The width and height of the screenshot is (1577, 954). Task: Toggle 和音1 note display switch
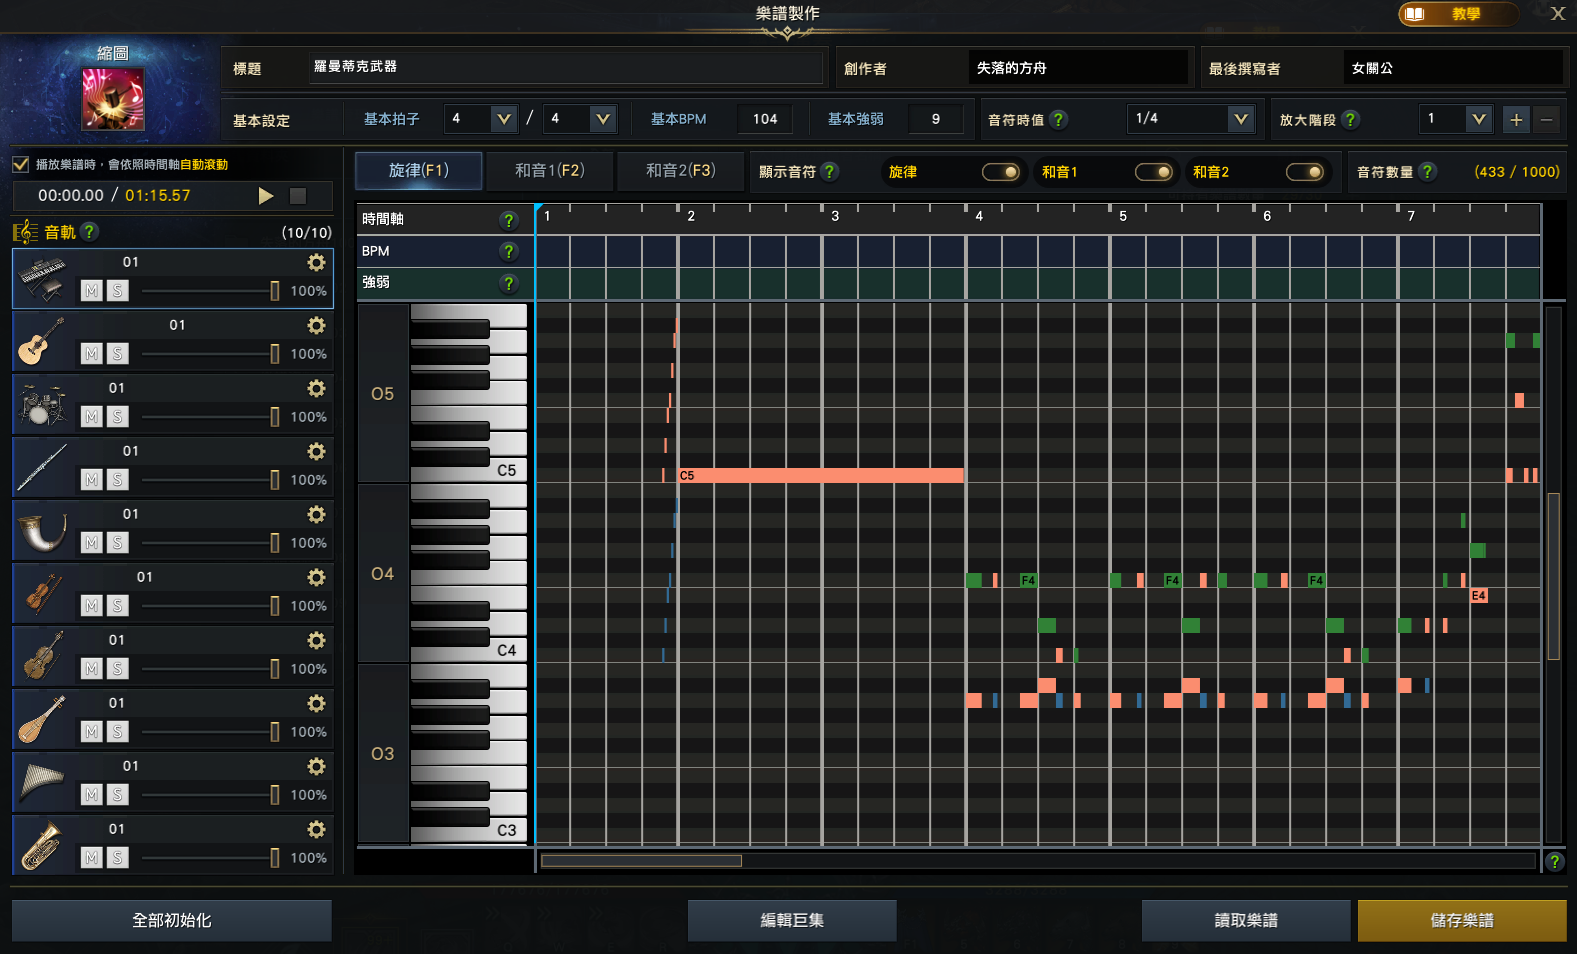[x=1153, y=172]
